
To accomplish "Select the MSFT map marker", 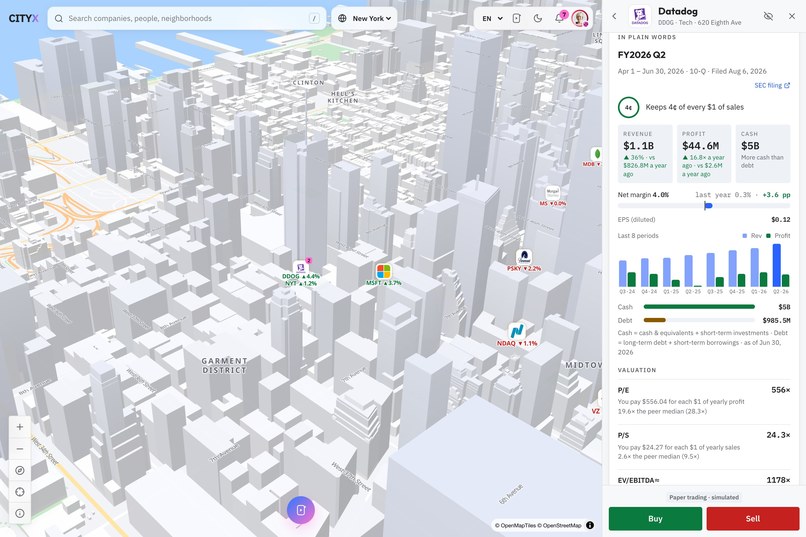I will tap(383, 275).
